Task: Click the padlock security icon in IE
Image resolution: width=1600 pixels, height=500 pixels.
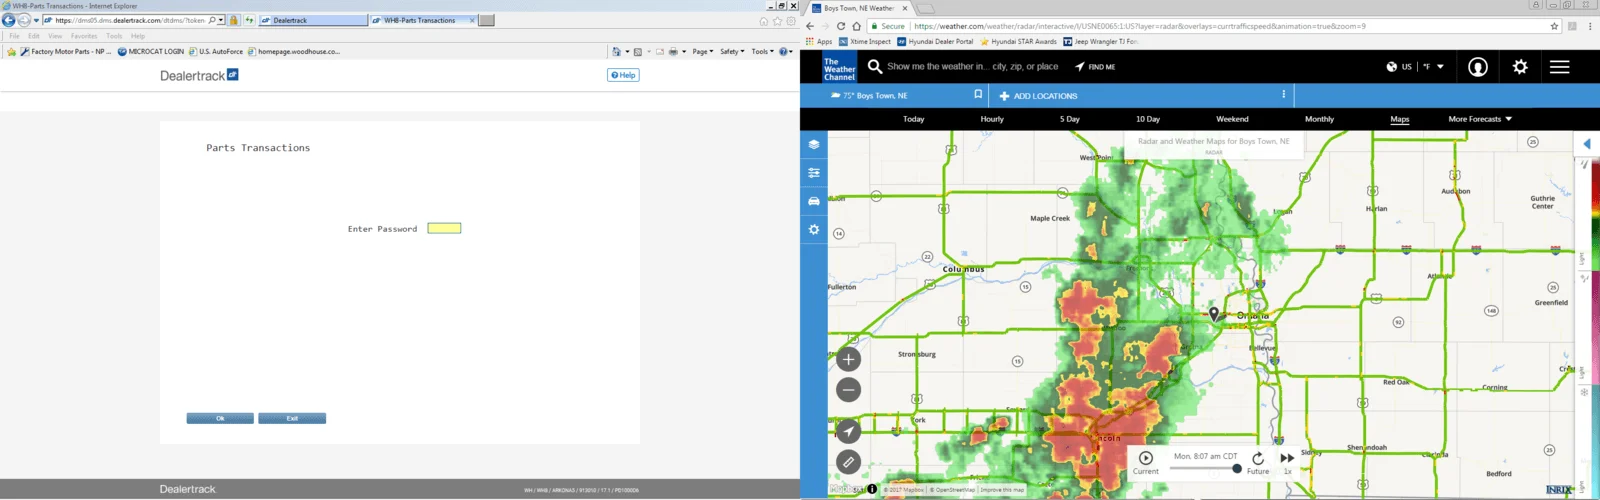Action: (x=234, y=20)
